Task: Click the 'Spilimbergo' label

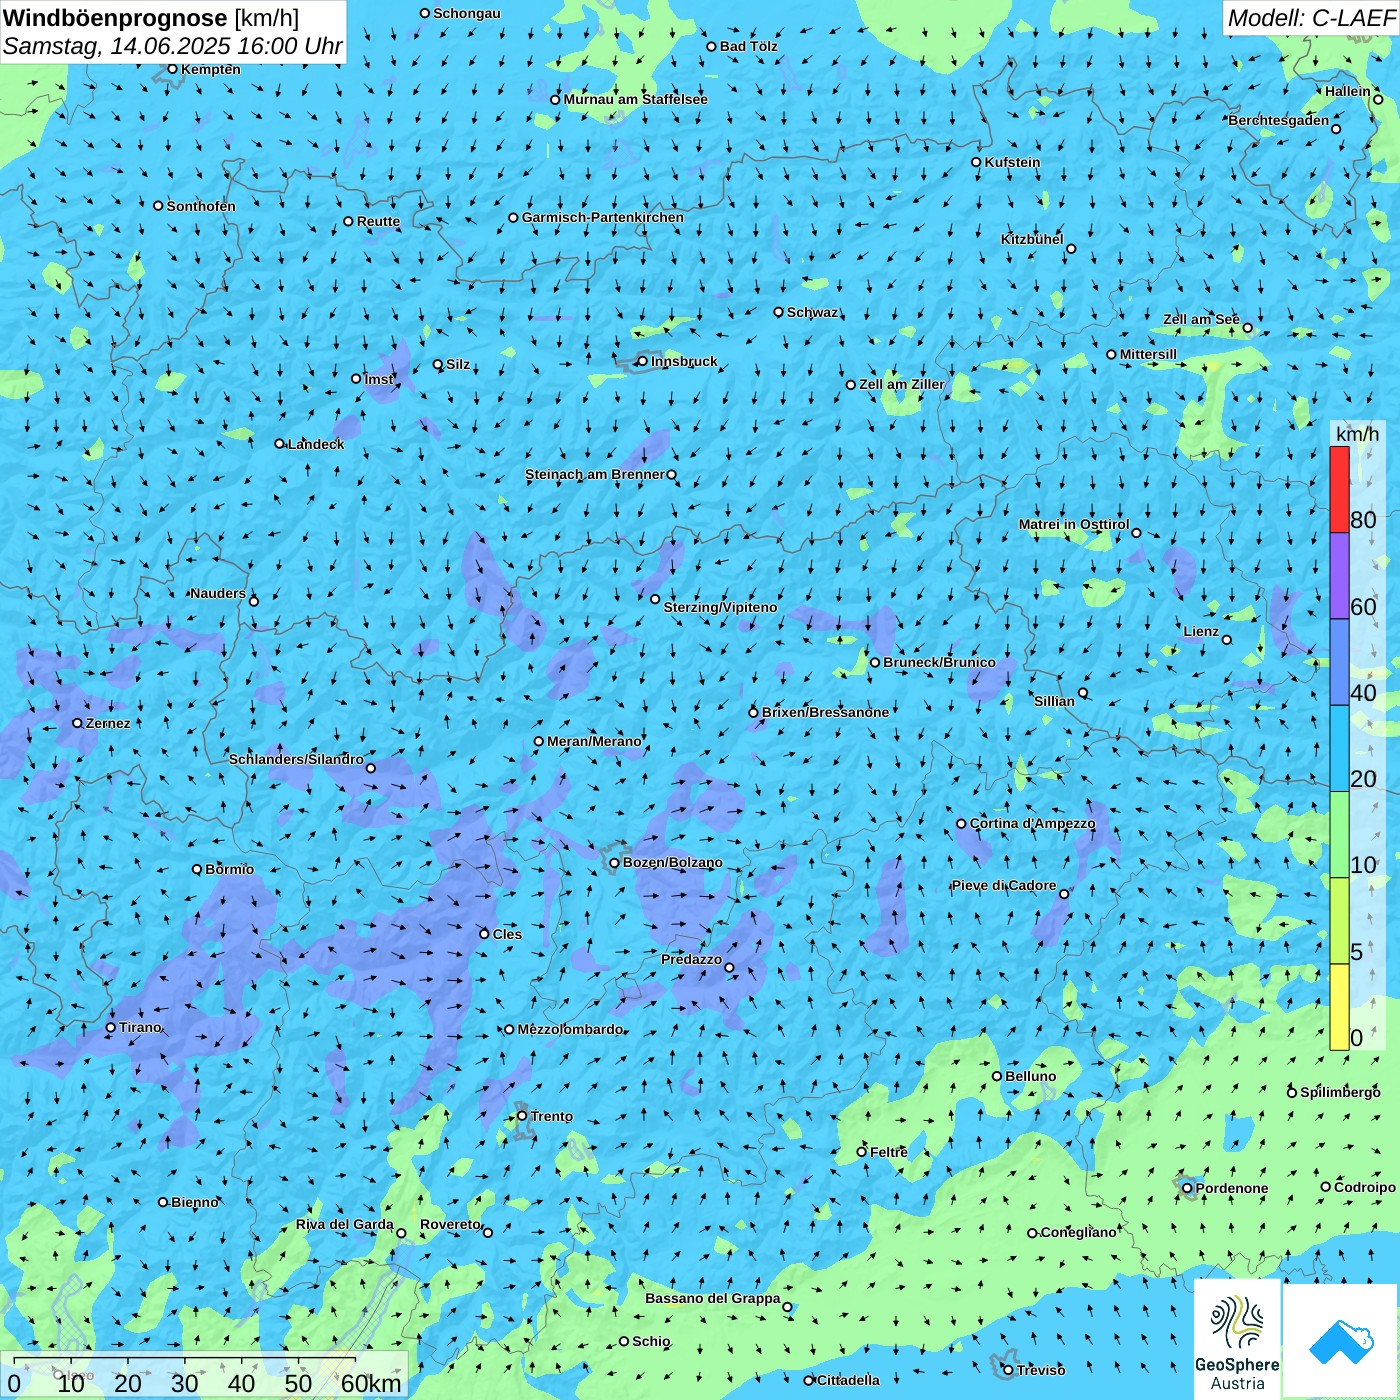Action: (x=1340, y=1092)
